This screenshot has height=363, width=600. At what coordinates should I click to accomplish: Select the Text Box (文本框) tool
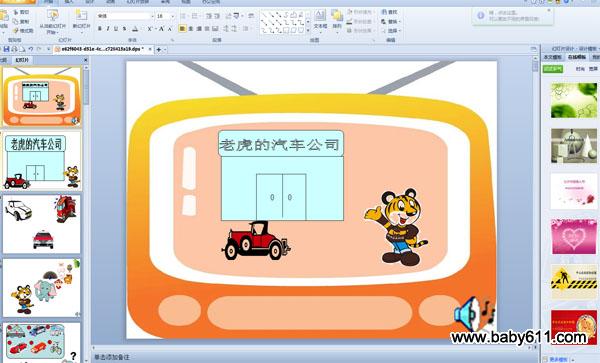pyautogui.click(x=320, y=20)
